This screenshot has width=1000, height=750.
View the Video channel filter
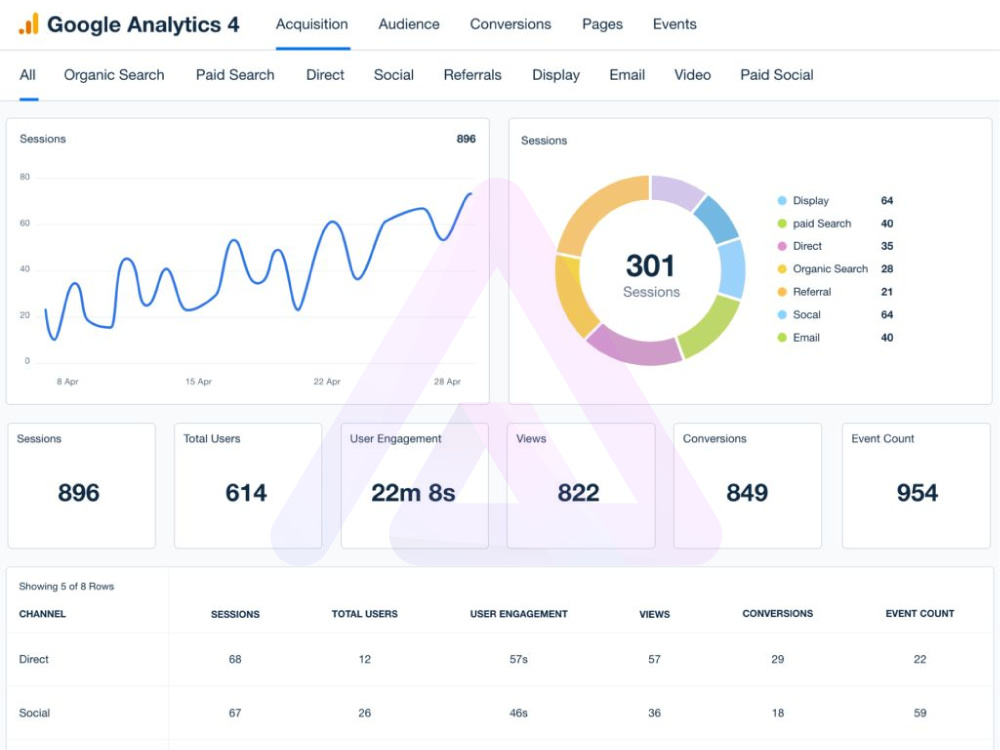[692, 75]
